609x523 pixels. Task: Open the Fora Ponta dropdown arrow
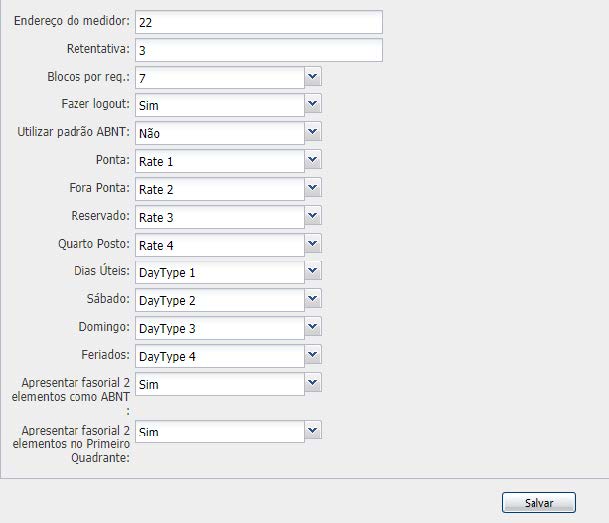click(x=313, y=188)
